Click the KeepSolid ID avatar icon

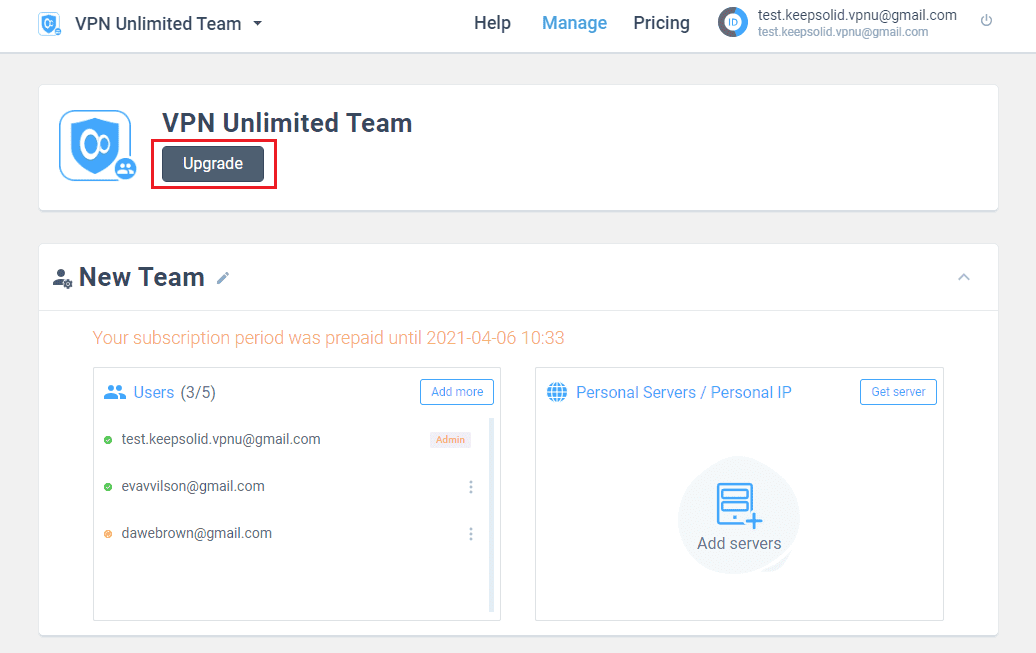(733, 22)
